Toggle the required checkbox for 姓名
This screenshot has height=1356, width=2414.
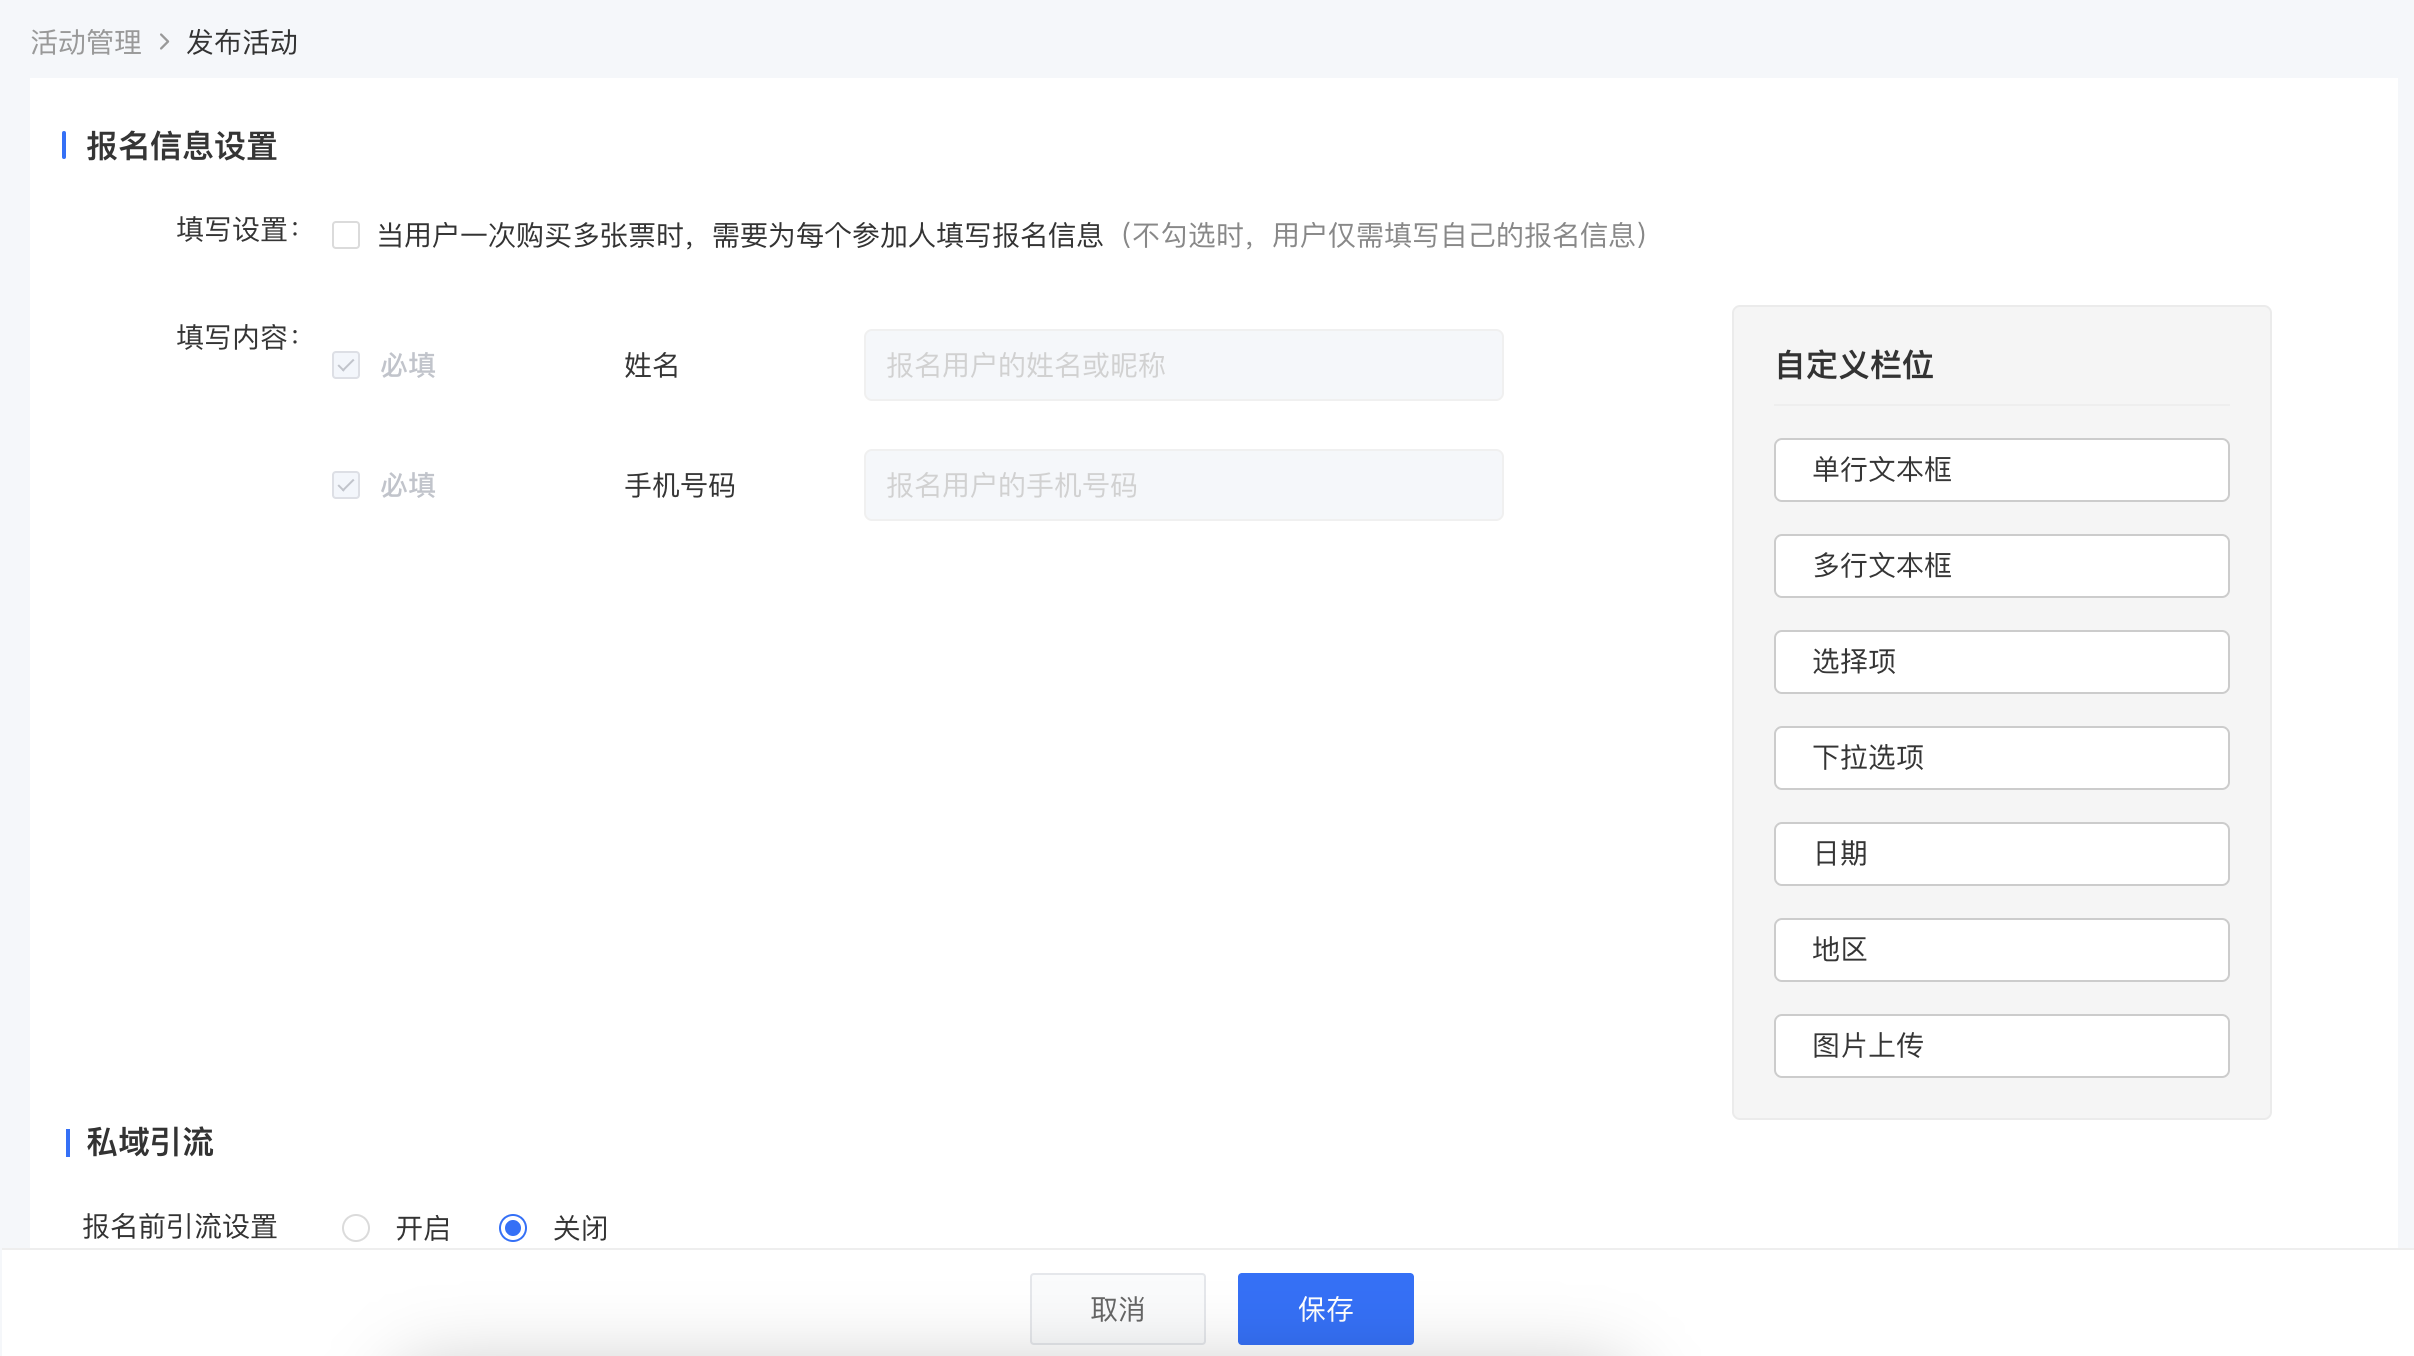click(346, 365)
